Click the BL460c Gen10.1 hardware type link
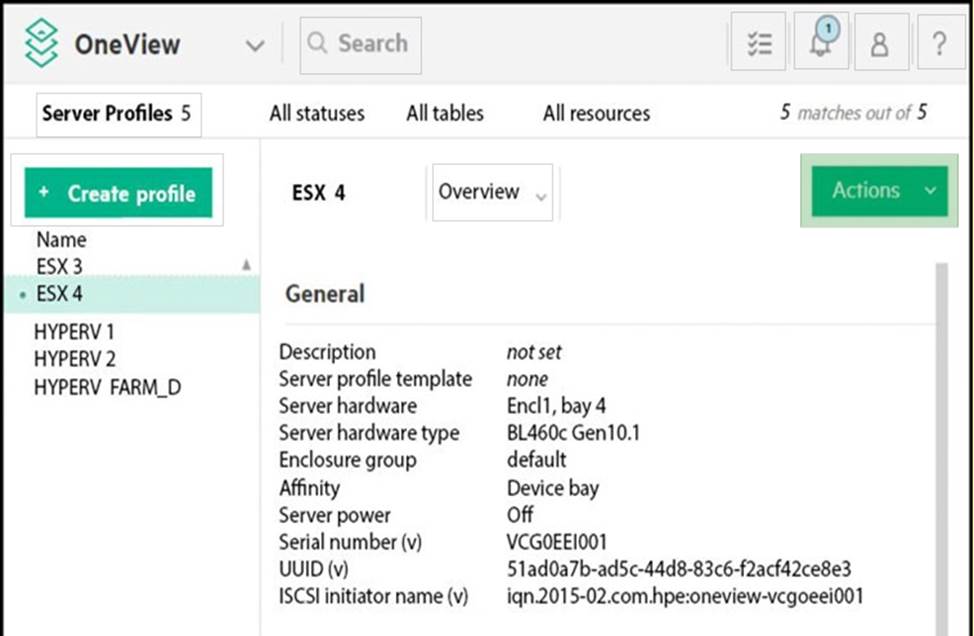This screenshot has height=636, width=974. pos(573,432)
